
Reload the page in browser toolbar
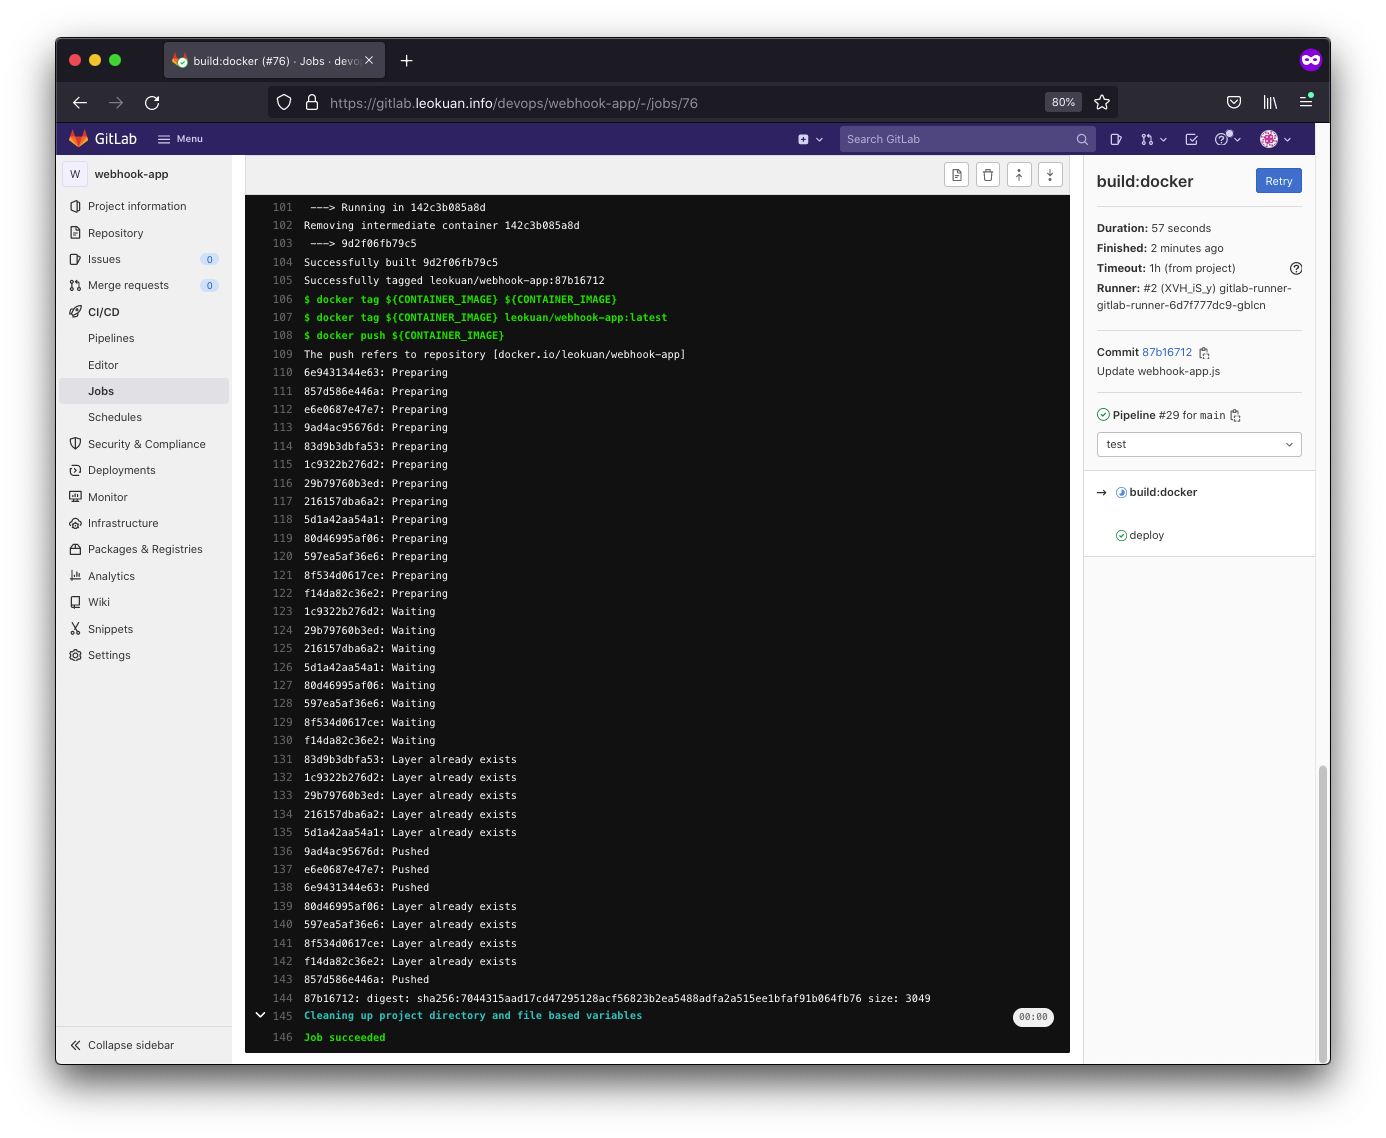point(152,103)
